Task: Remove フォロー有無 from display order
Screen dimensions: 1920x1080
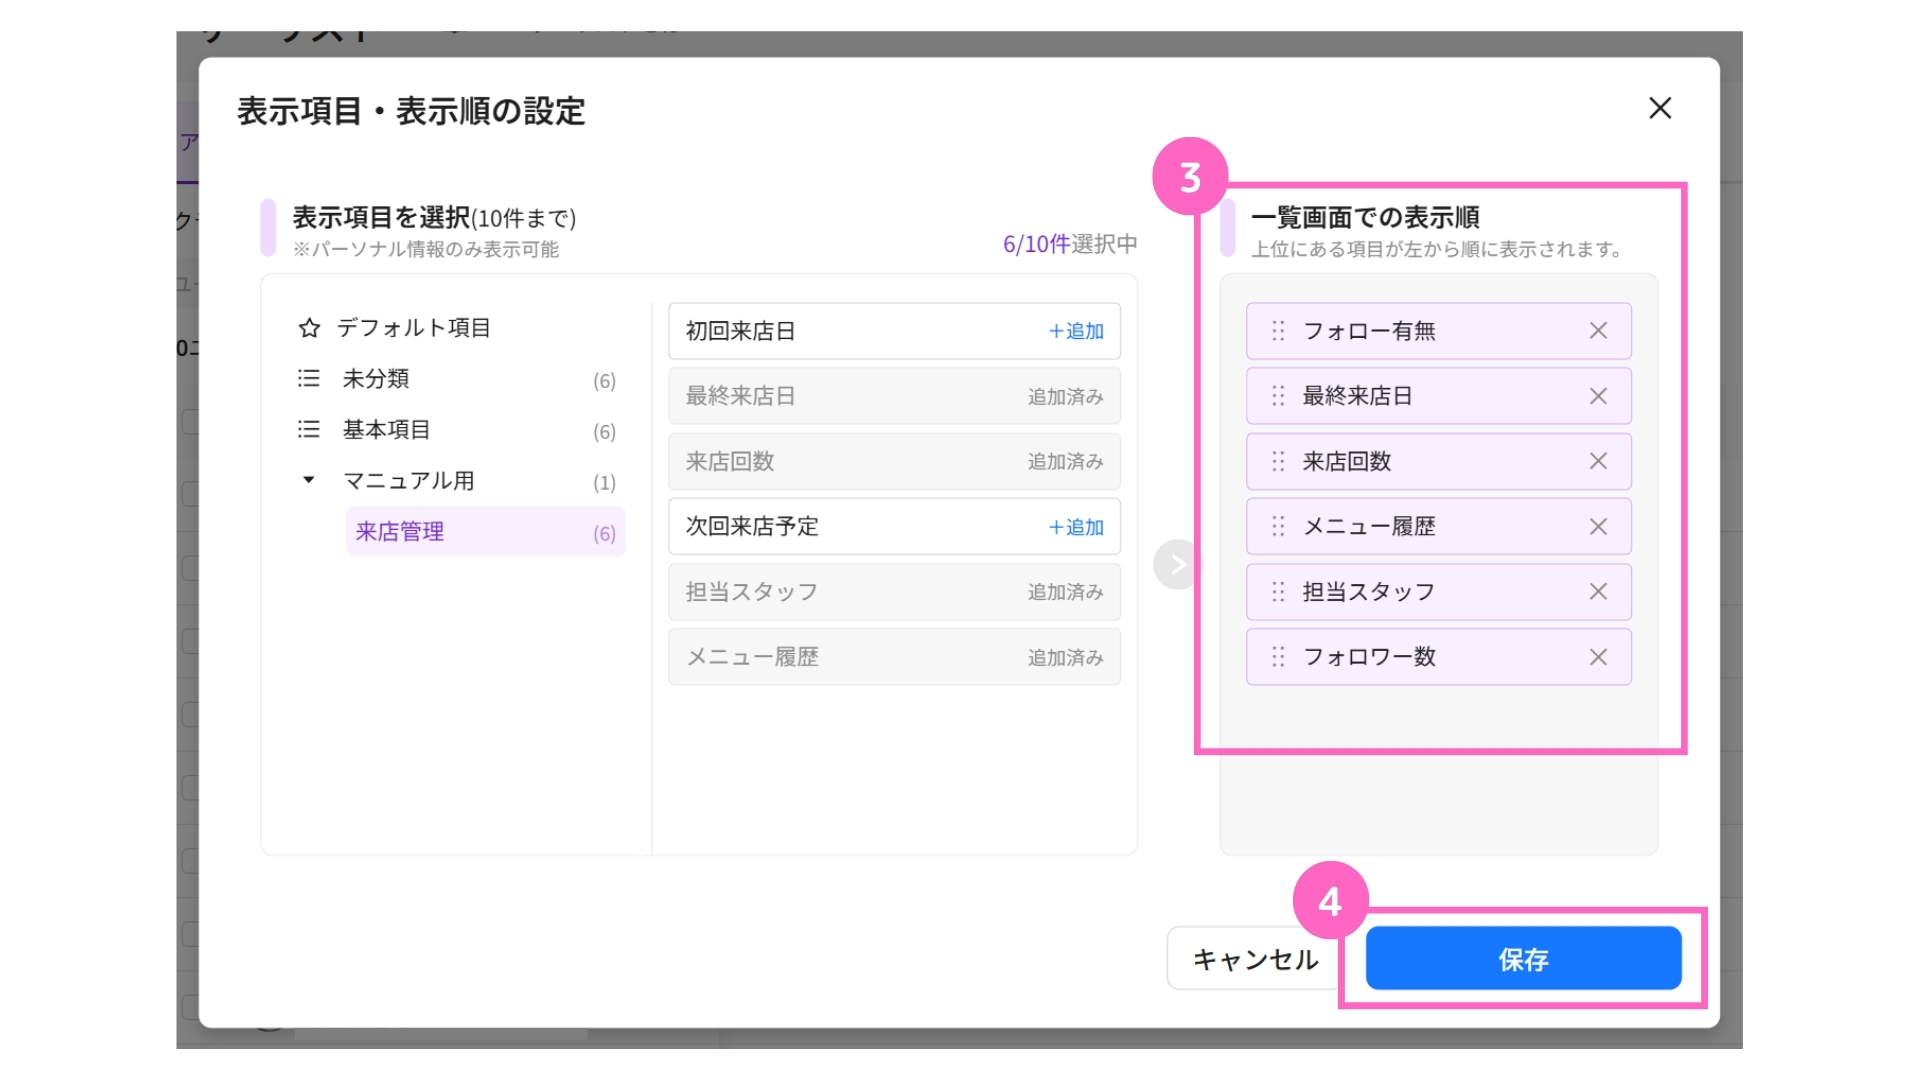Action: click(x=1598, y=331)
